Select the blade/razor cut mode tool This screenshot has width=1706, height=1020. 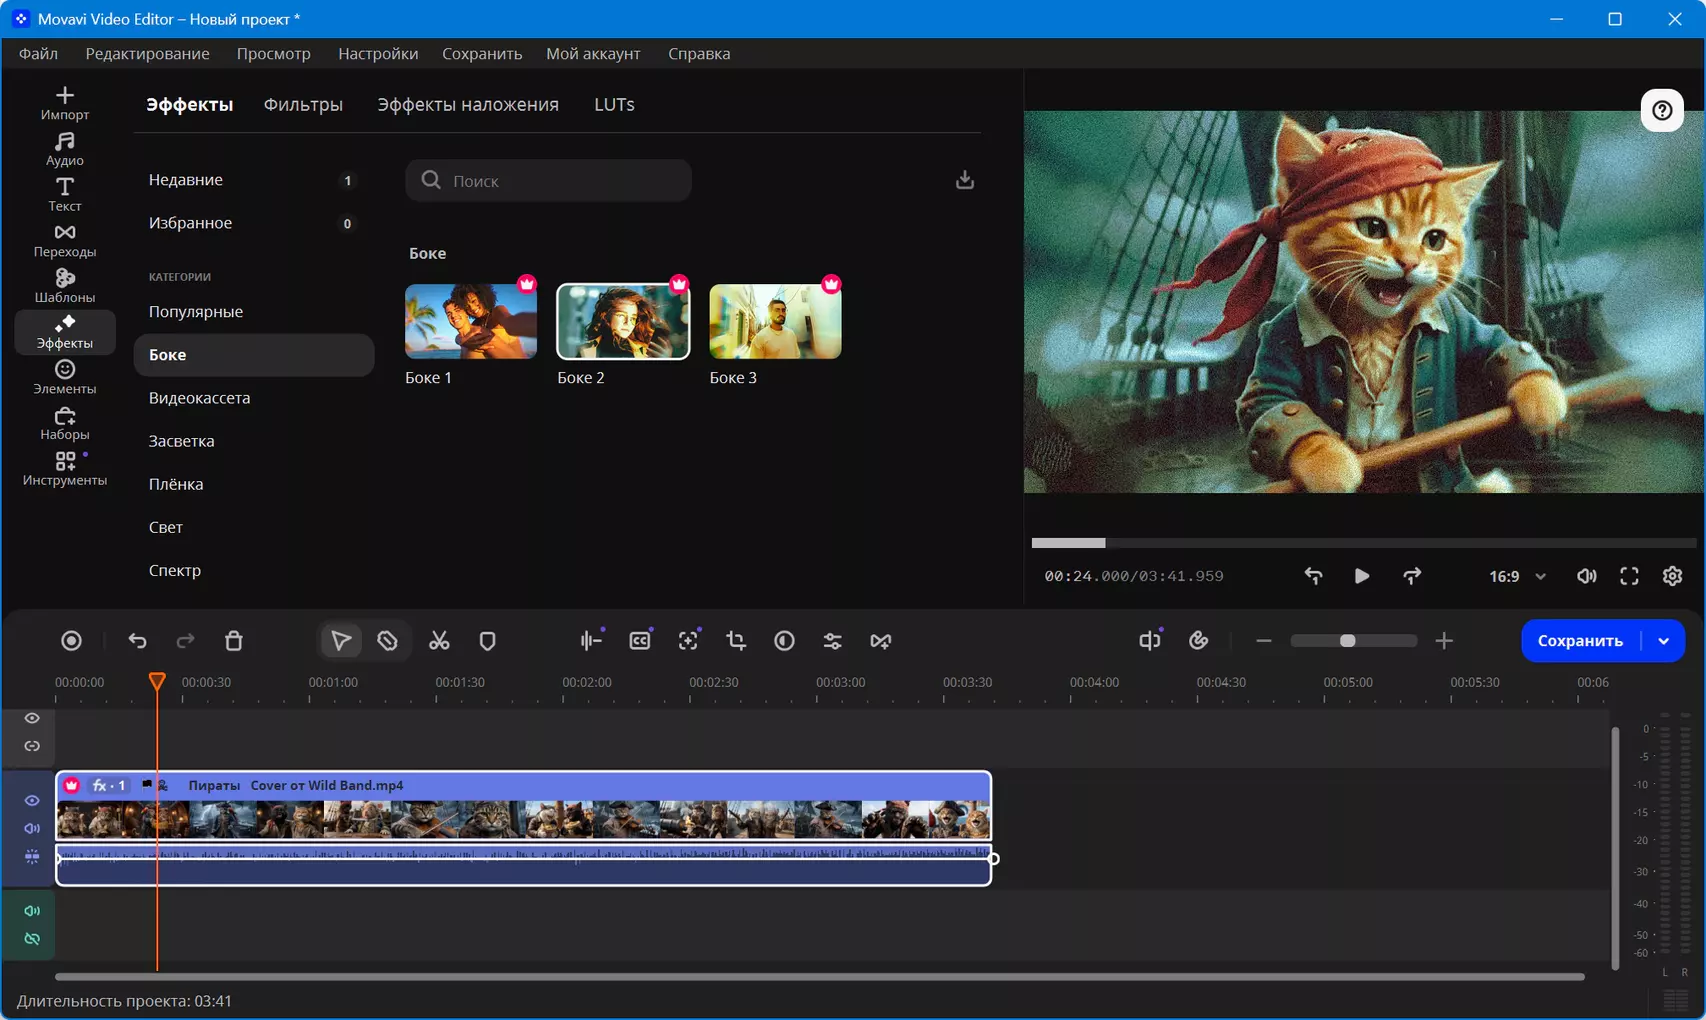[387, 641]
